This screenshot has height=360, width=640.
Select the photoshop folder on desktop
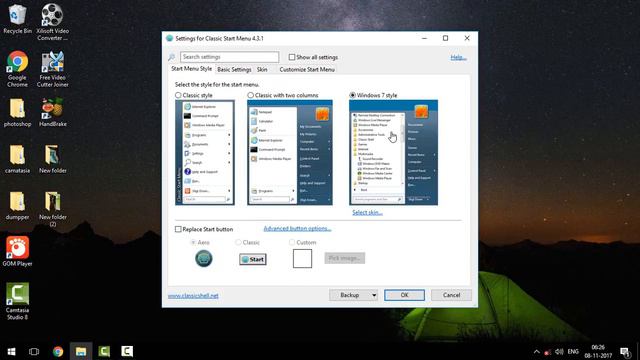tap(17, 112)
